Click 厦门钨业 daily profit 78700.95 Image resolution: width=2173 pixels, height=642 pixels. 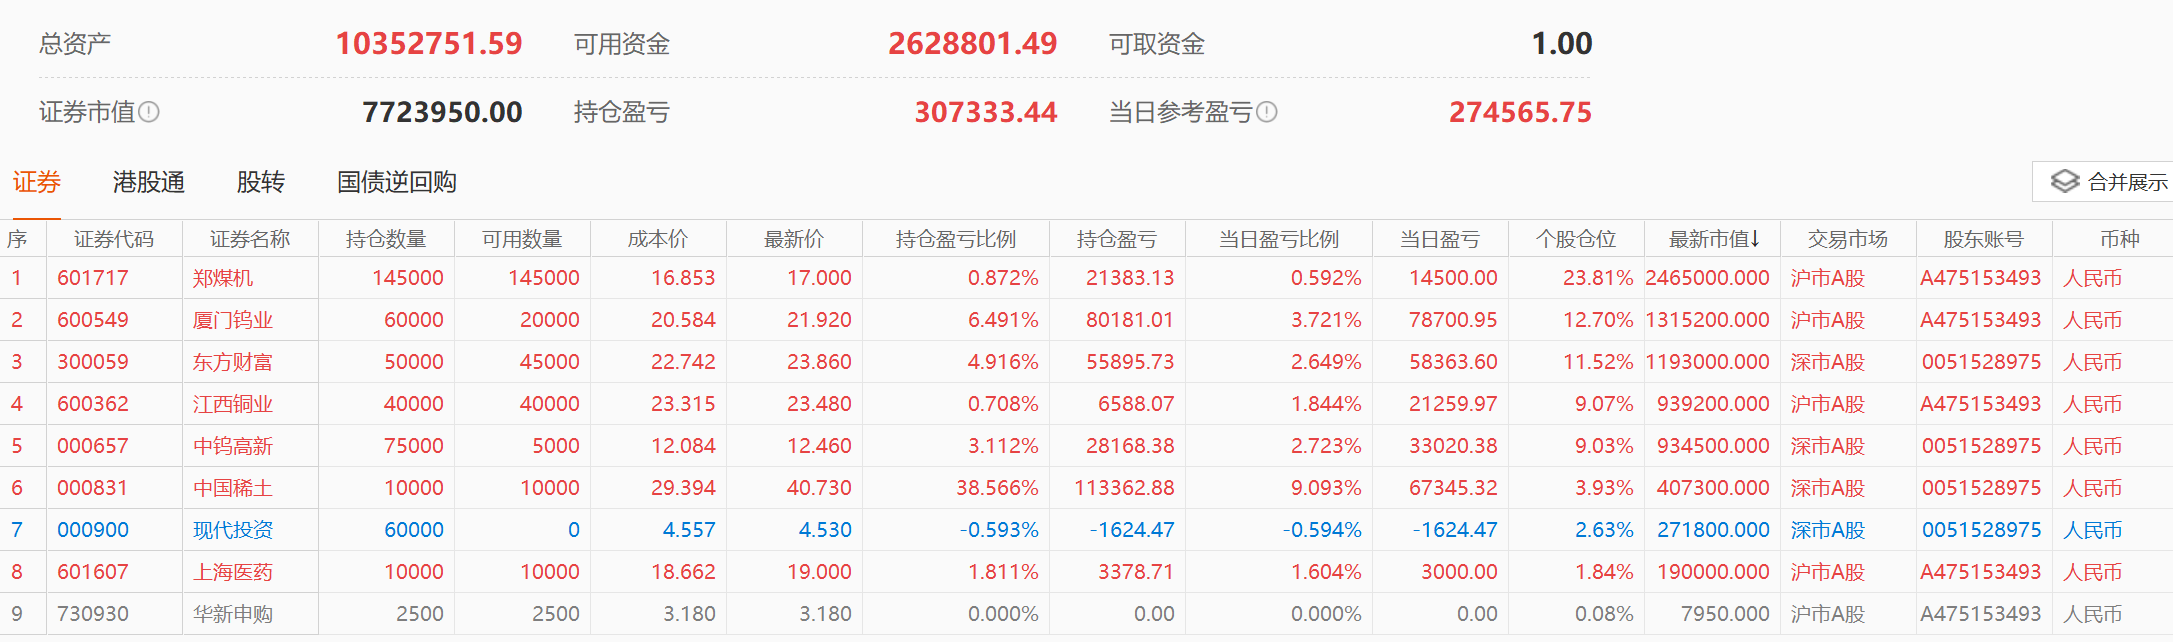tap(1453, 320)
